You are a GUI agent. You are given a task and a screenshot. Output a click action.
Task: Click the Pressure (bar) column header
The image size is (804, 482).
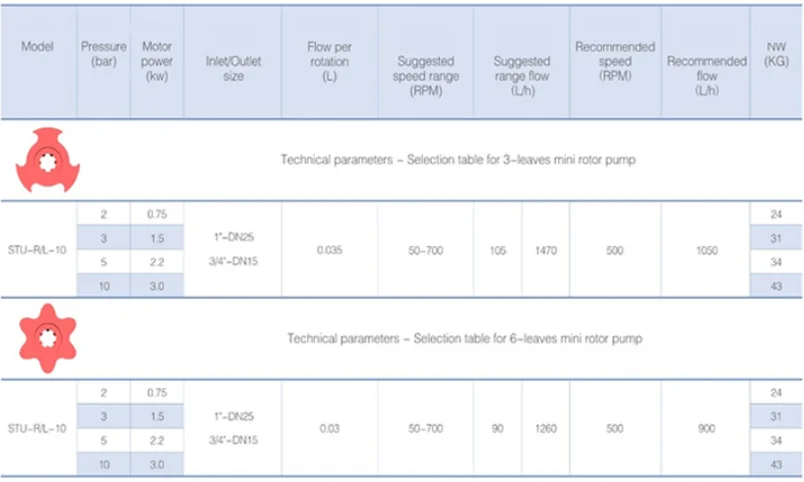(104, 54)
